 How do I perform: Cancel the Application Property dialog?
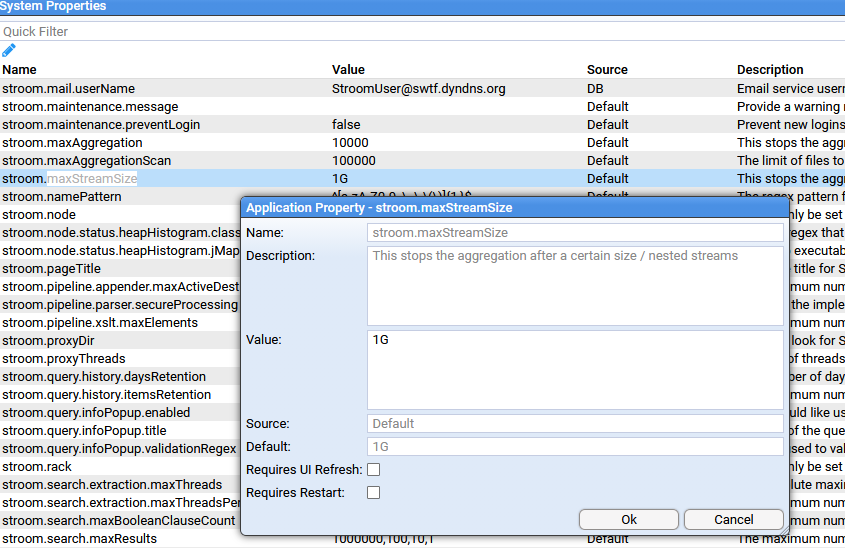pyautogui.click(x=733, y=520)
